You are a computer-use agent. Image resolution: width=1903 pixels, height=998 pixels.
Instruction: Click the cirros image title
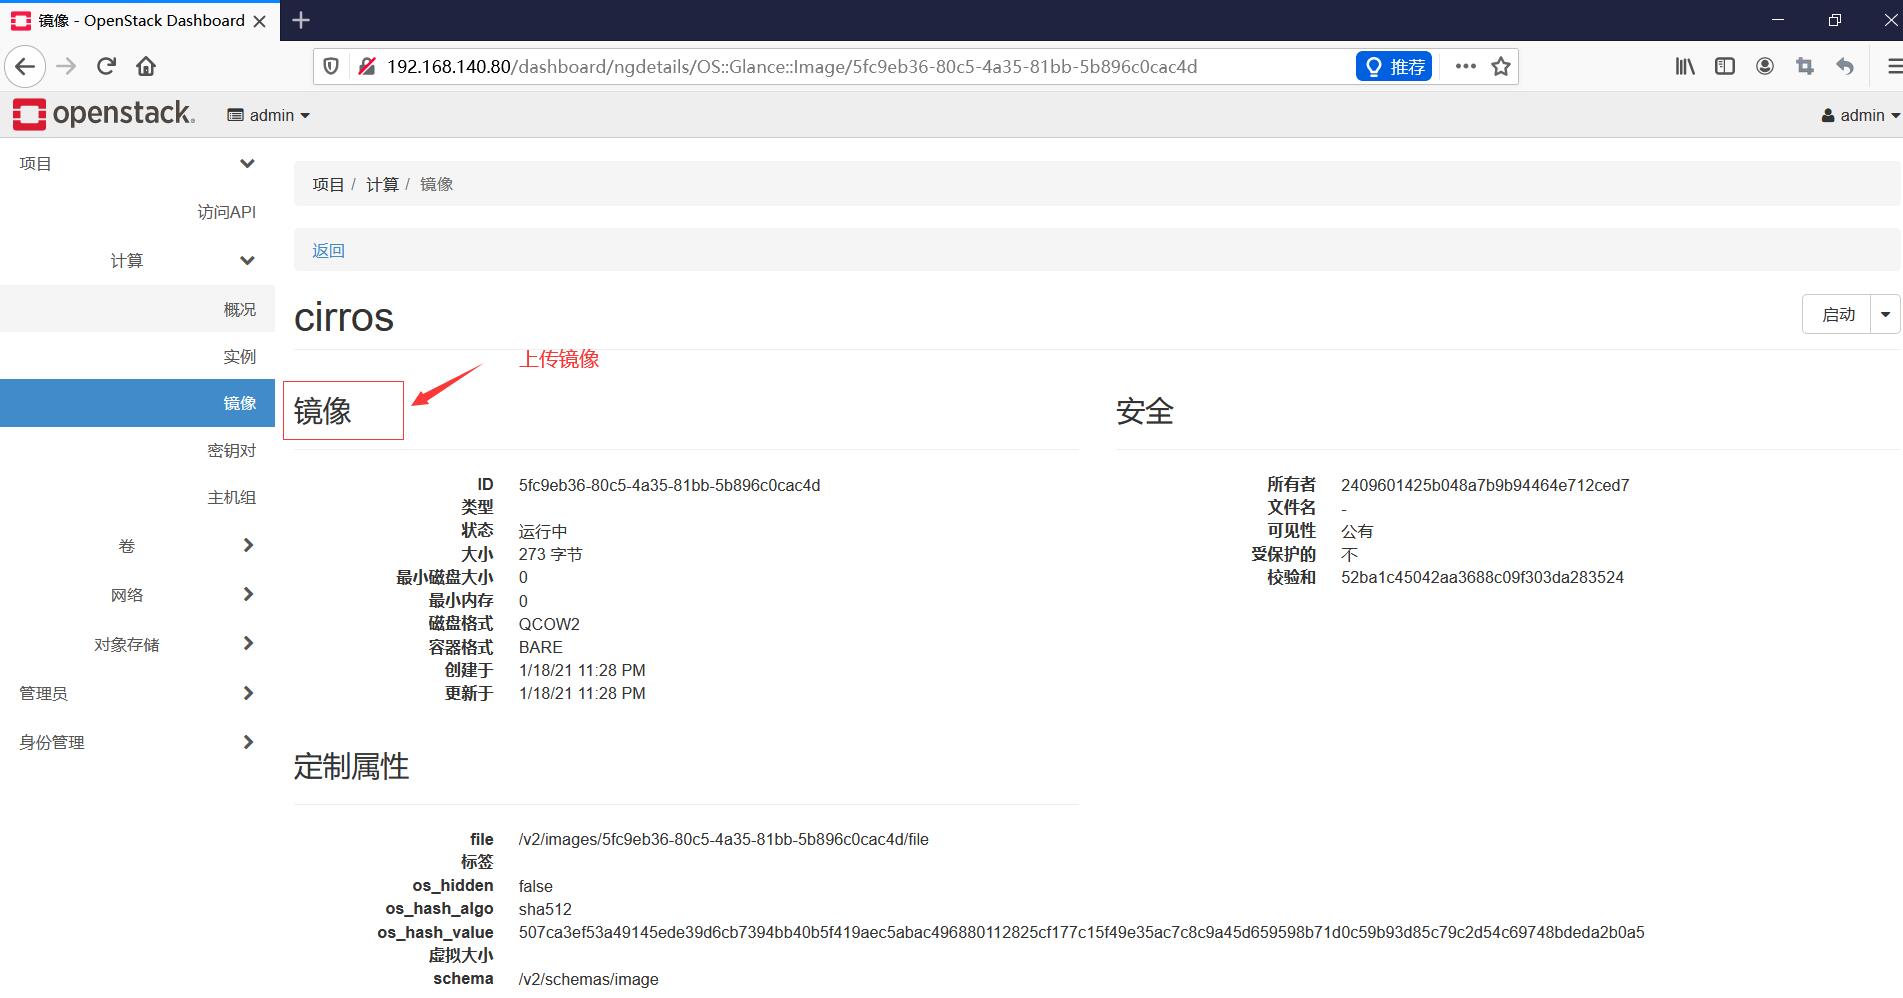click(344, 318)
